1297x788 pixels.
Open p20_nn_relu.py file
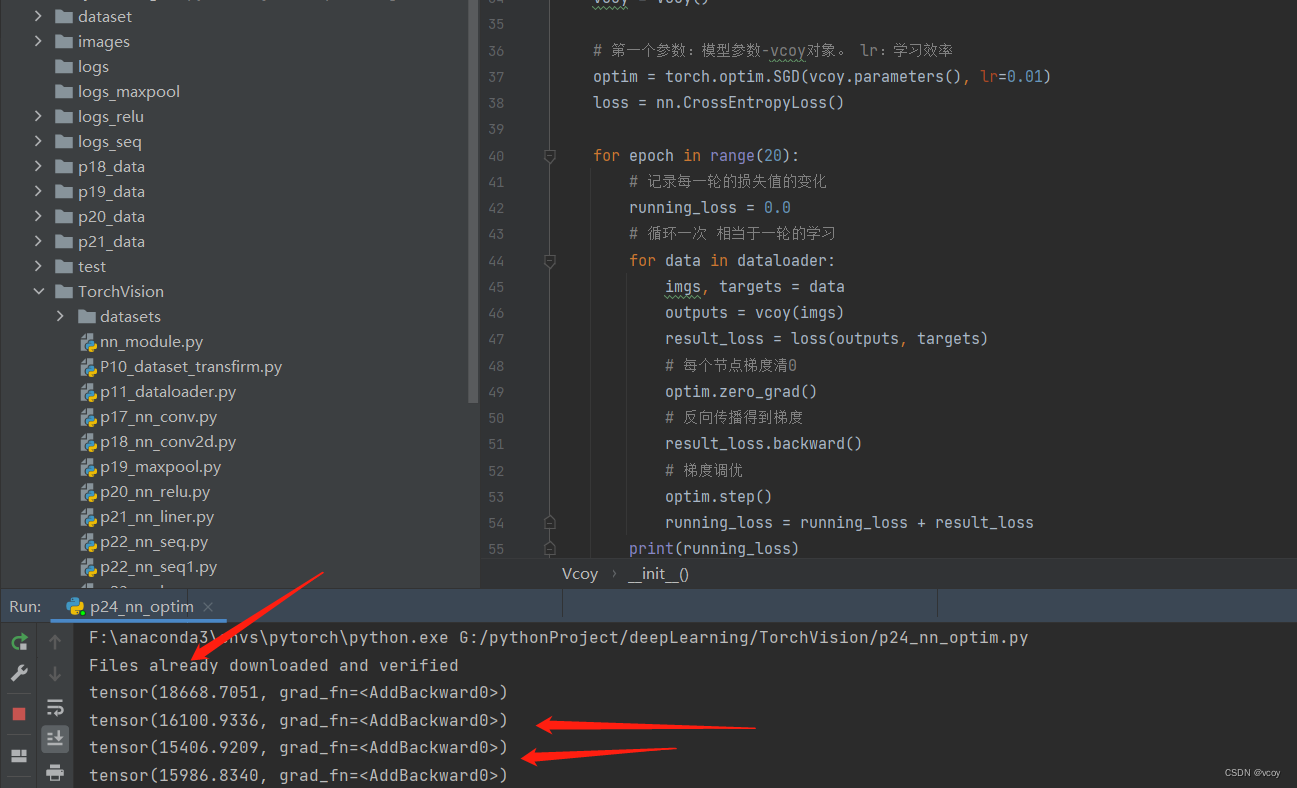pos(155,491)
